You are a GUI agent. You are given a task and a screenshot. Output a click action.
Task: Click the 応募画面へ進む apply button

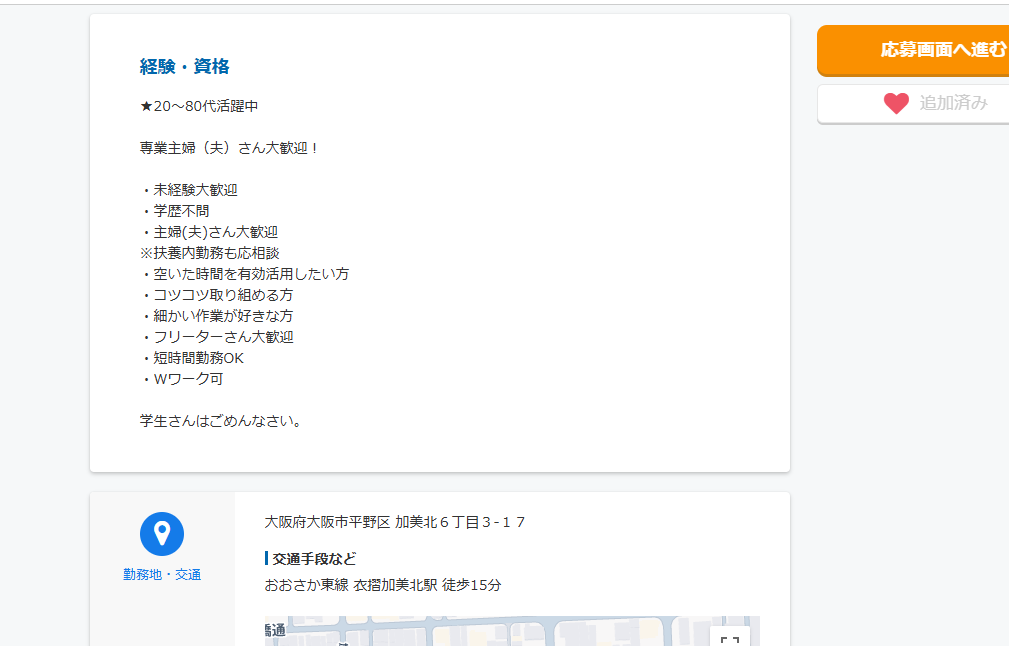coord(912,50)
